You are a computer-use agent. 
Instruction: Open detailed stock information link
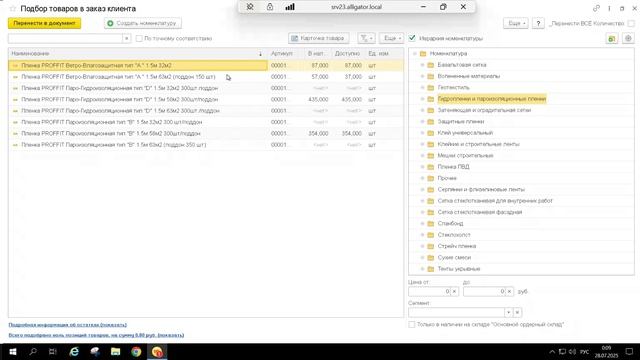(x=68, y=325)
